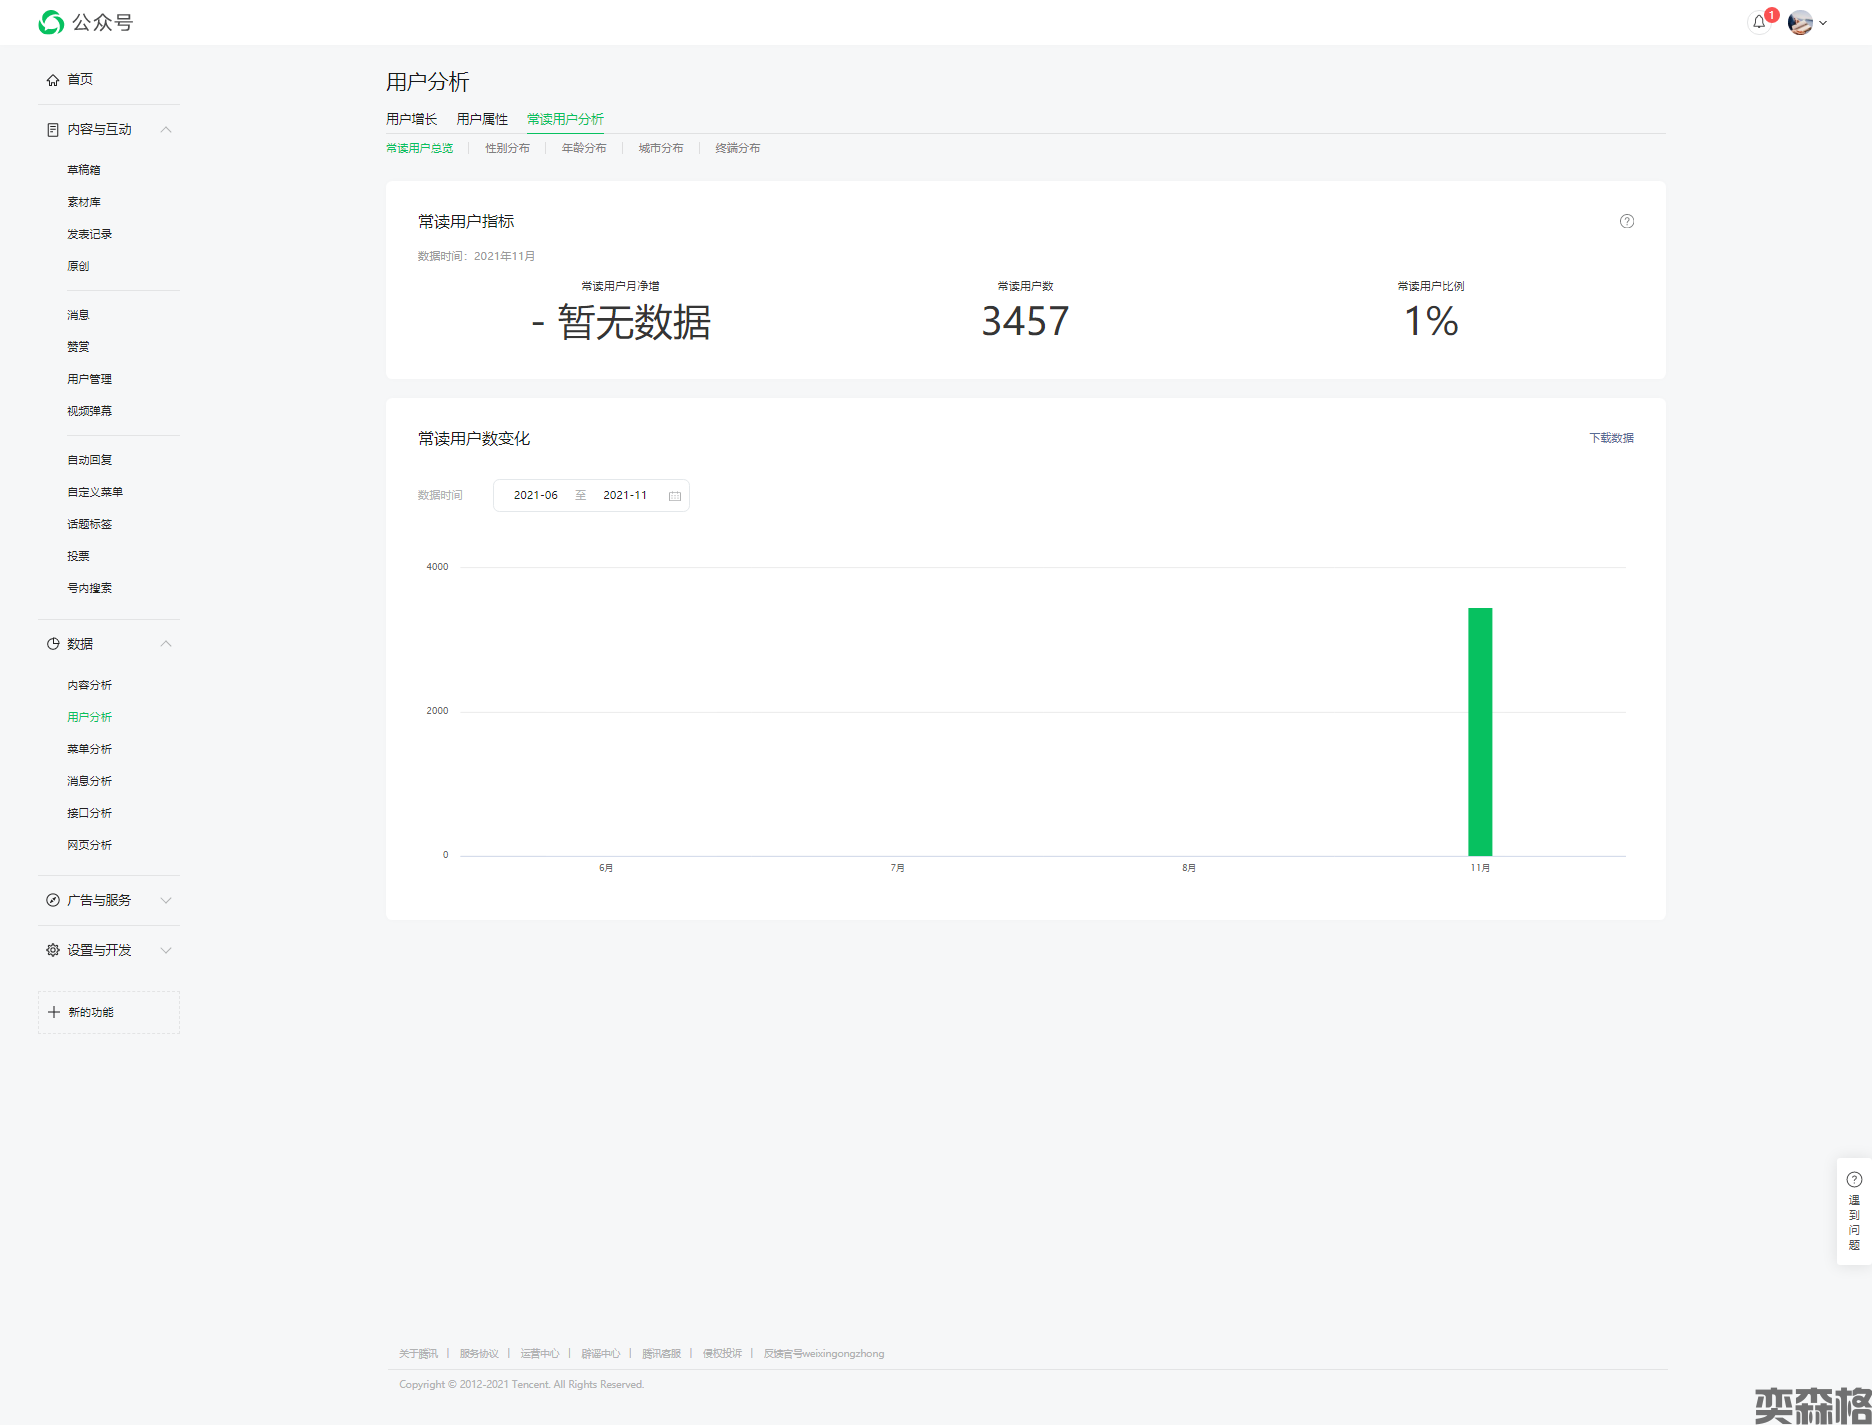The height and width of the screenshot is (1425, 1872).
Task: Click the help question mark icon
Action: tap(1626, 221)
